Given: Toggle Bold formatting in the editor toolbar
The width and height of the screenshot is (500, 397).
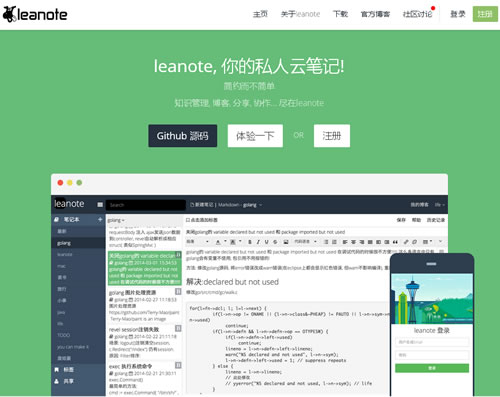Looking at the screenshot, I should pyautogui.click(x=250, y=242).
